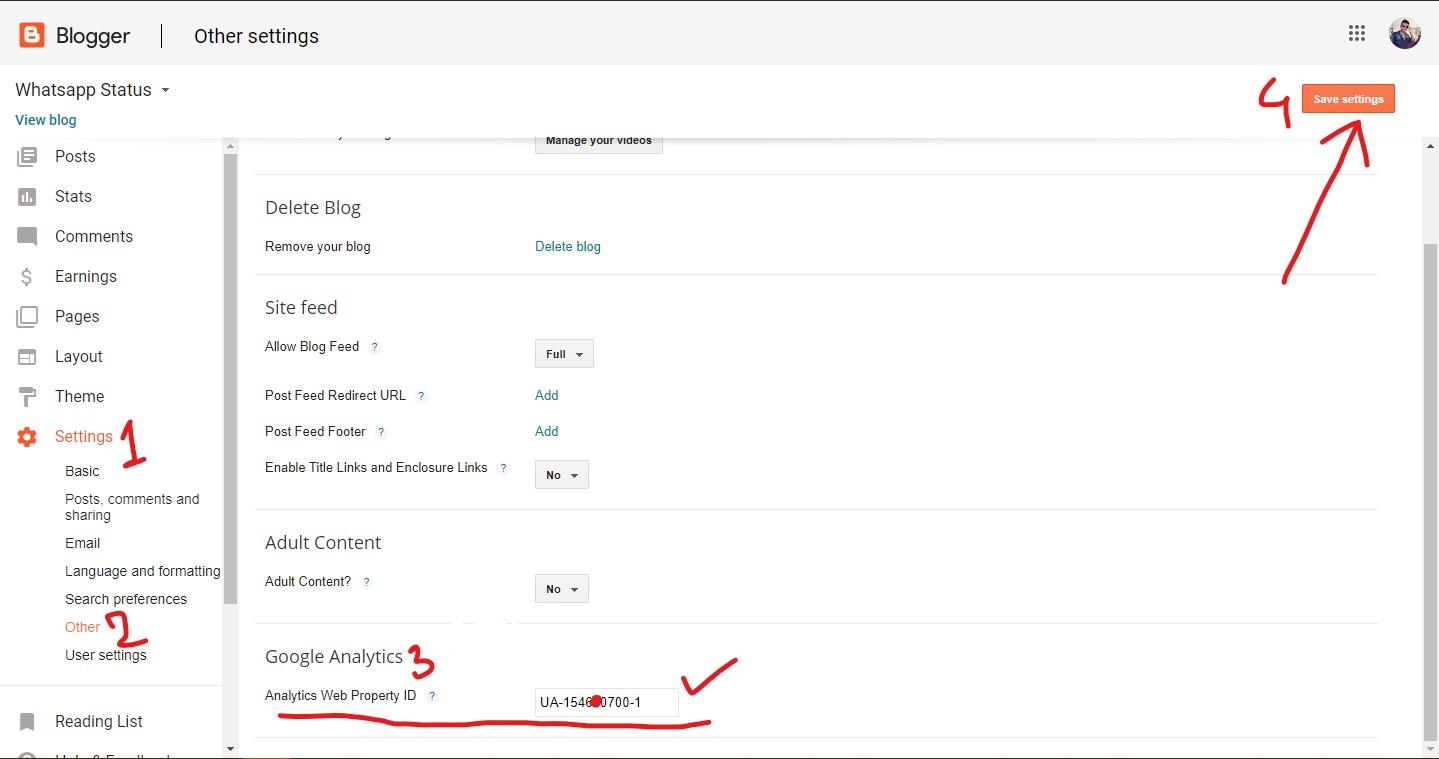This screenshot has height=759, width=1439.
Task: Click the Pages sidebar icon
Action: (x=27, y=317)
